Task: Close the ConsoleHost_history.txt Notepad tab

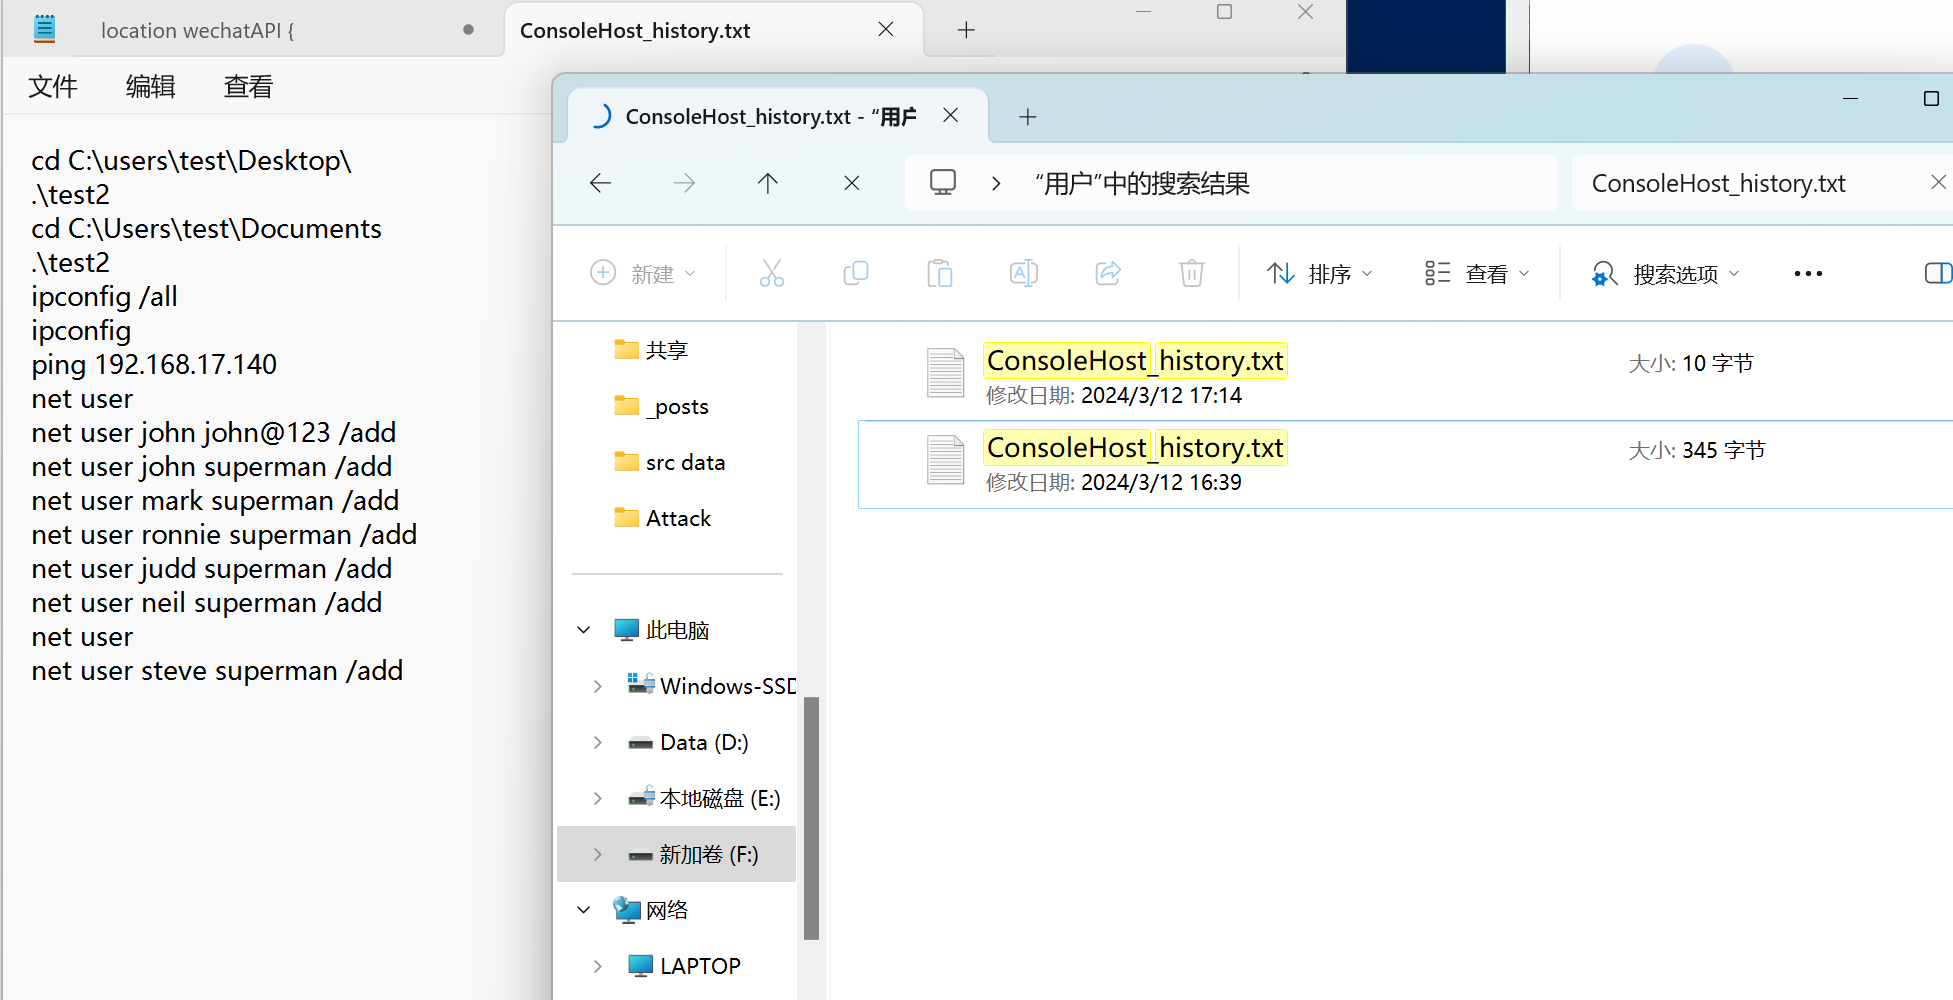Action: coord(886,30)
